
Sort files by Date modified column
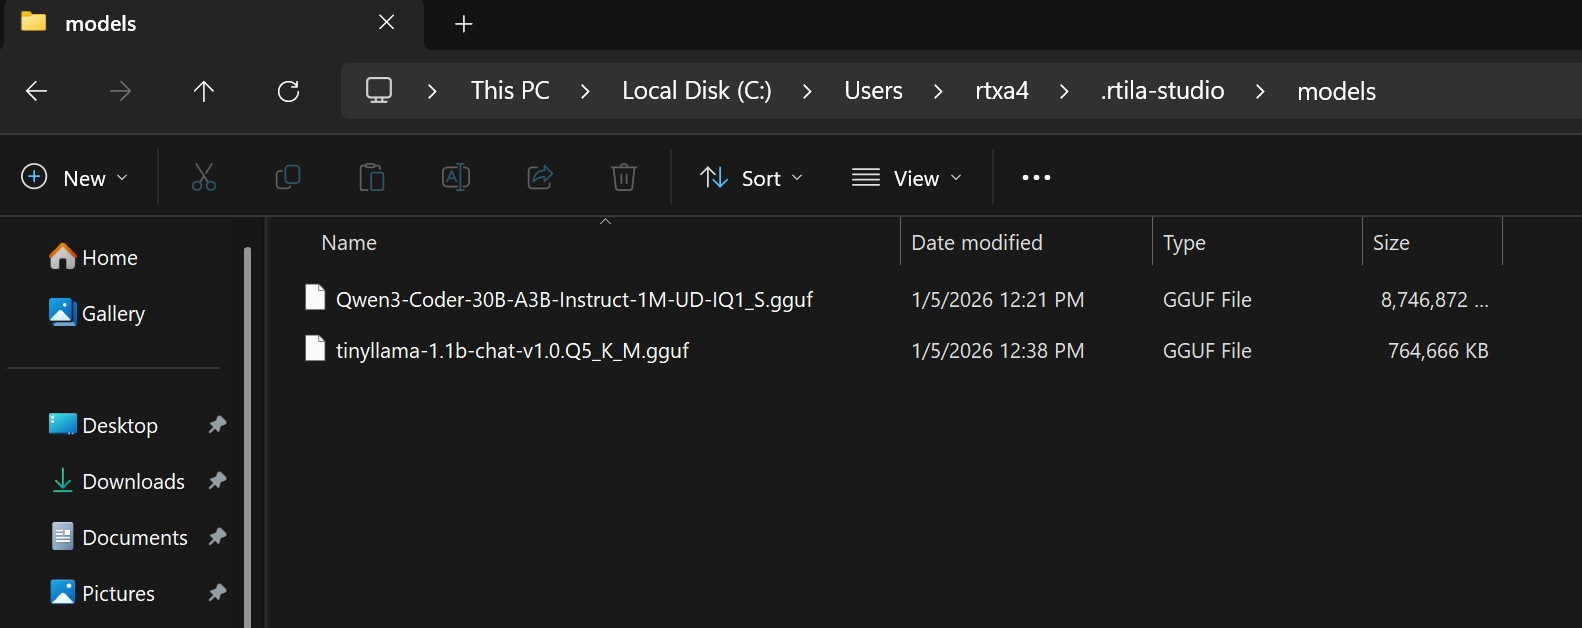pyautogui.click(x=977, y=243)
